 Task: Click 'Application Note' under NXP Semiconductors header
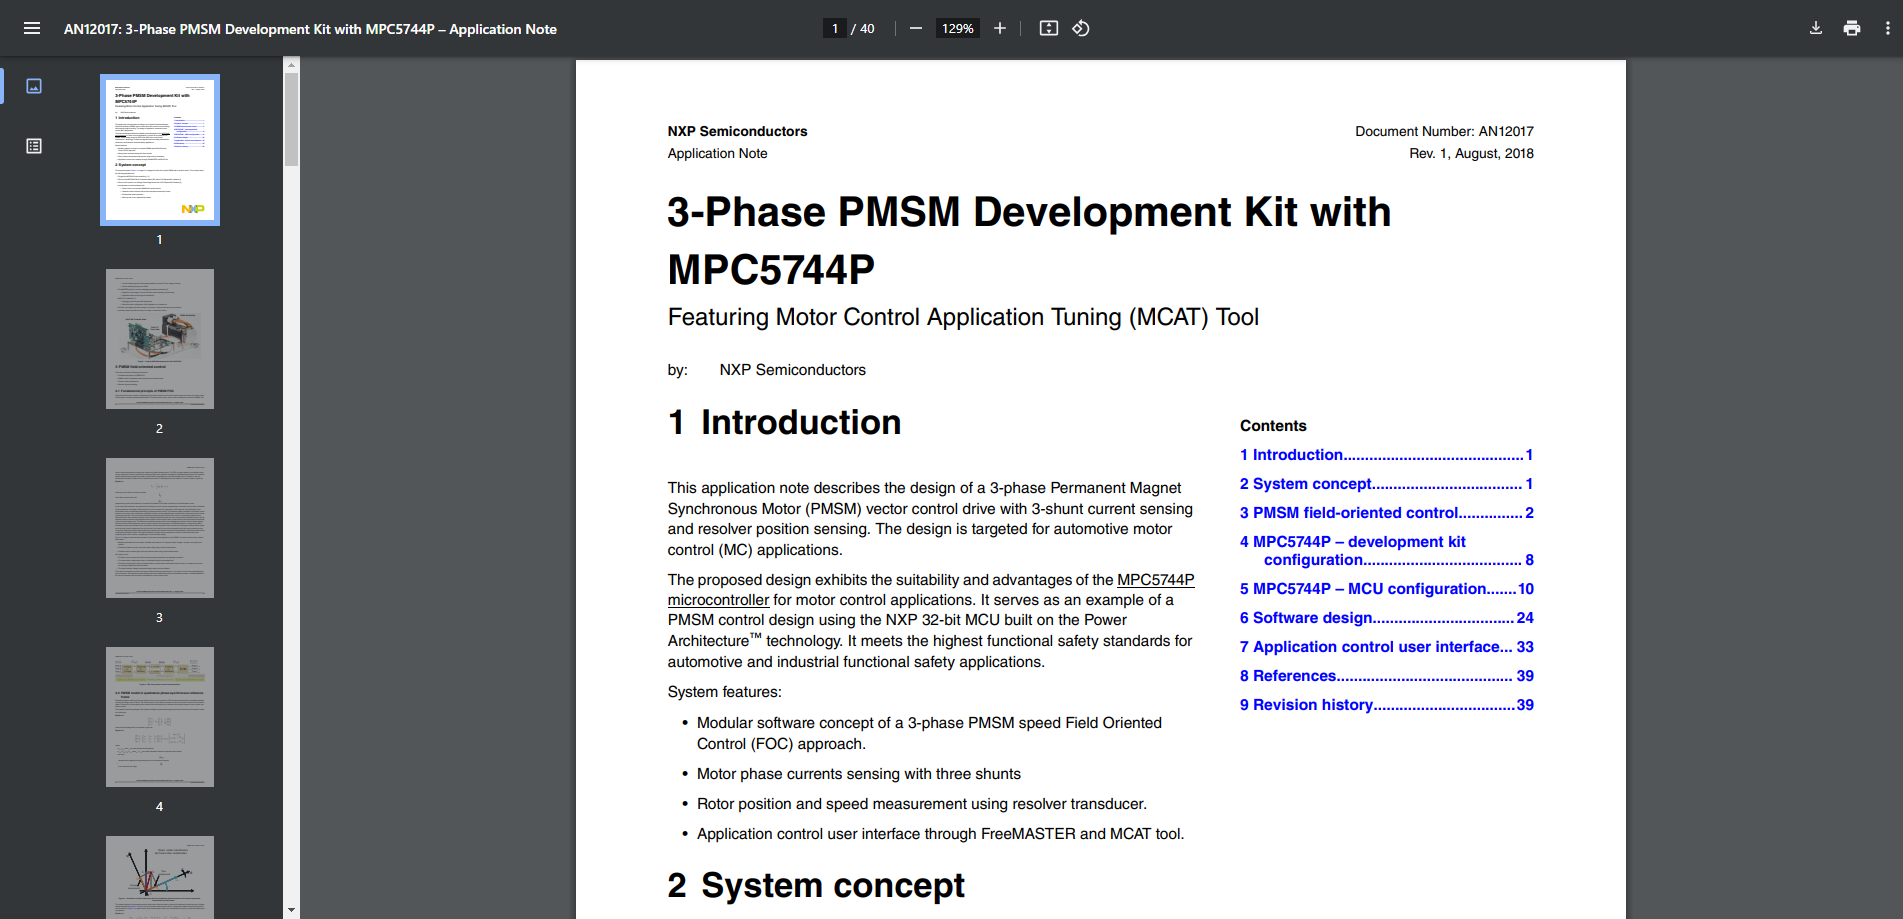(717, 153)
